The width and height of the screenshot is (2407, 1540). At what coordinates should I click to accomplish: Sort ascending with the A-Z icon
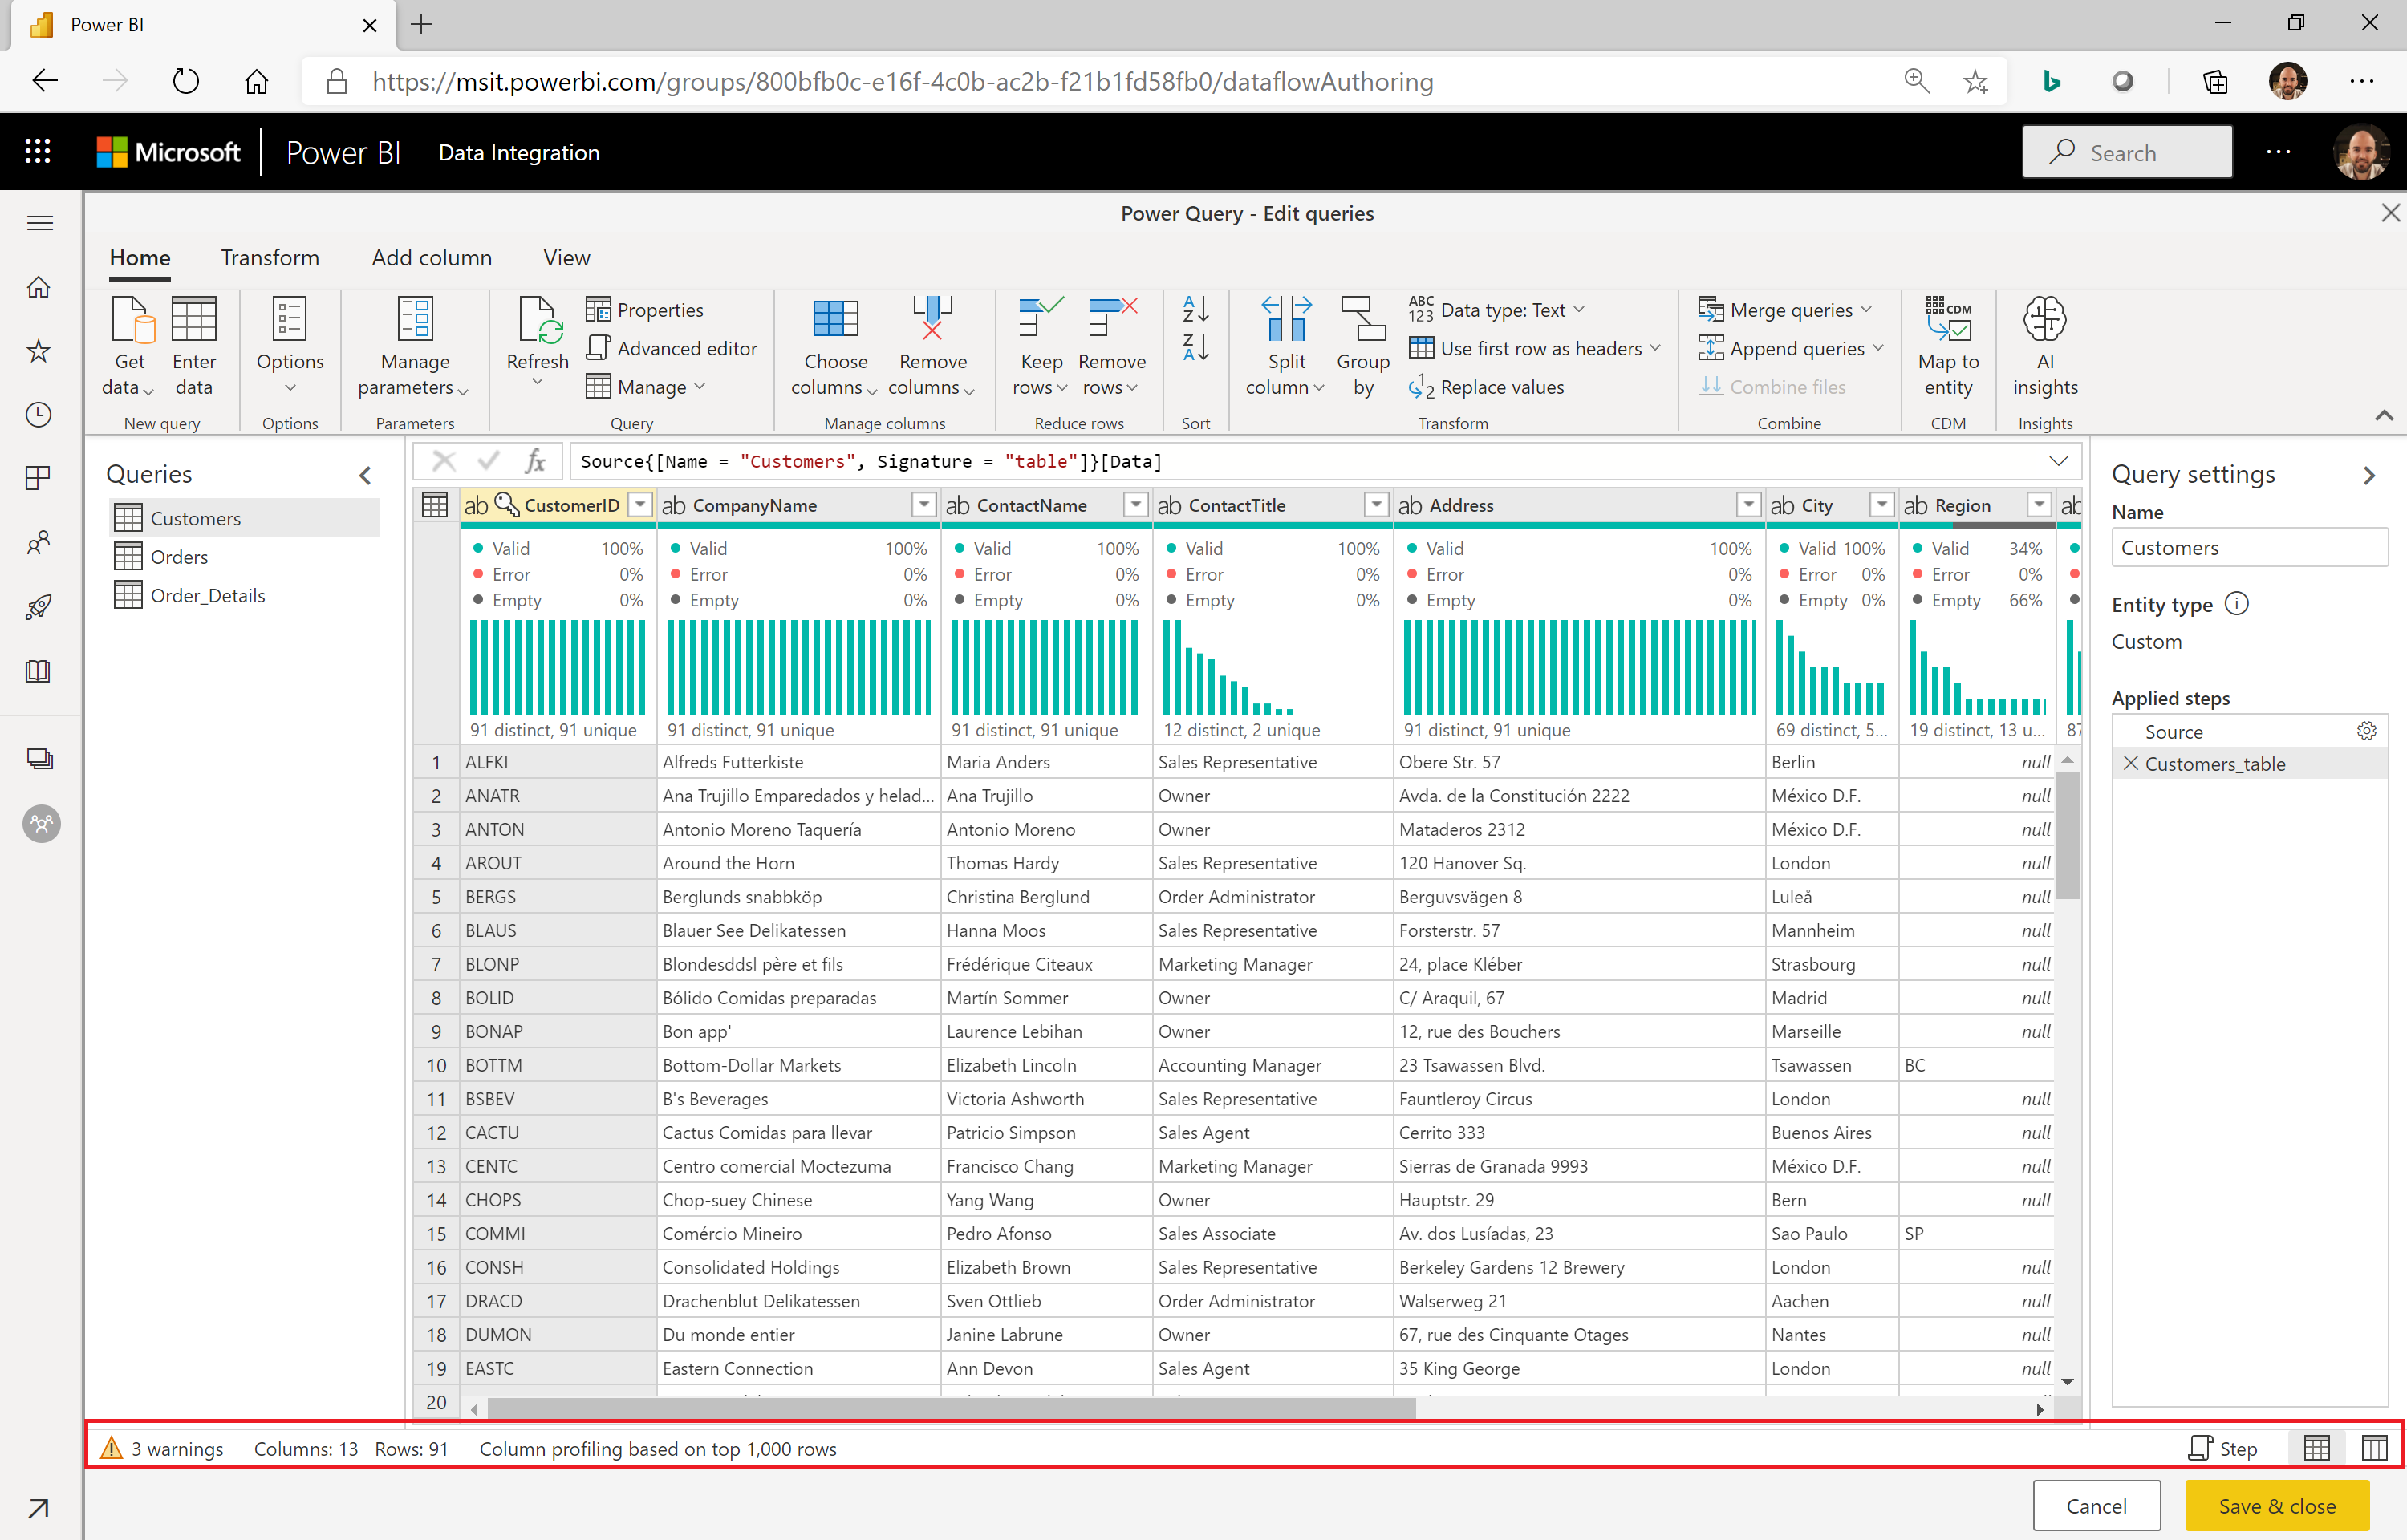[1196, 309]
